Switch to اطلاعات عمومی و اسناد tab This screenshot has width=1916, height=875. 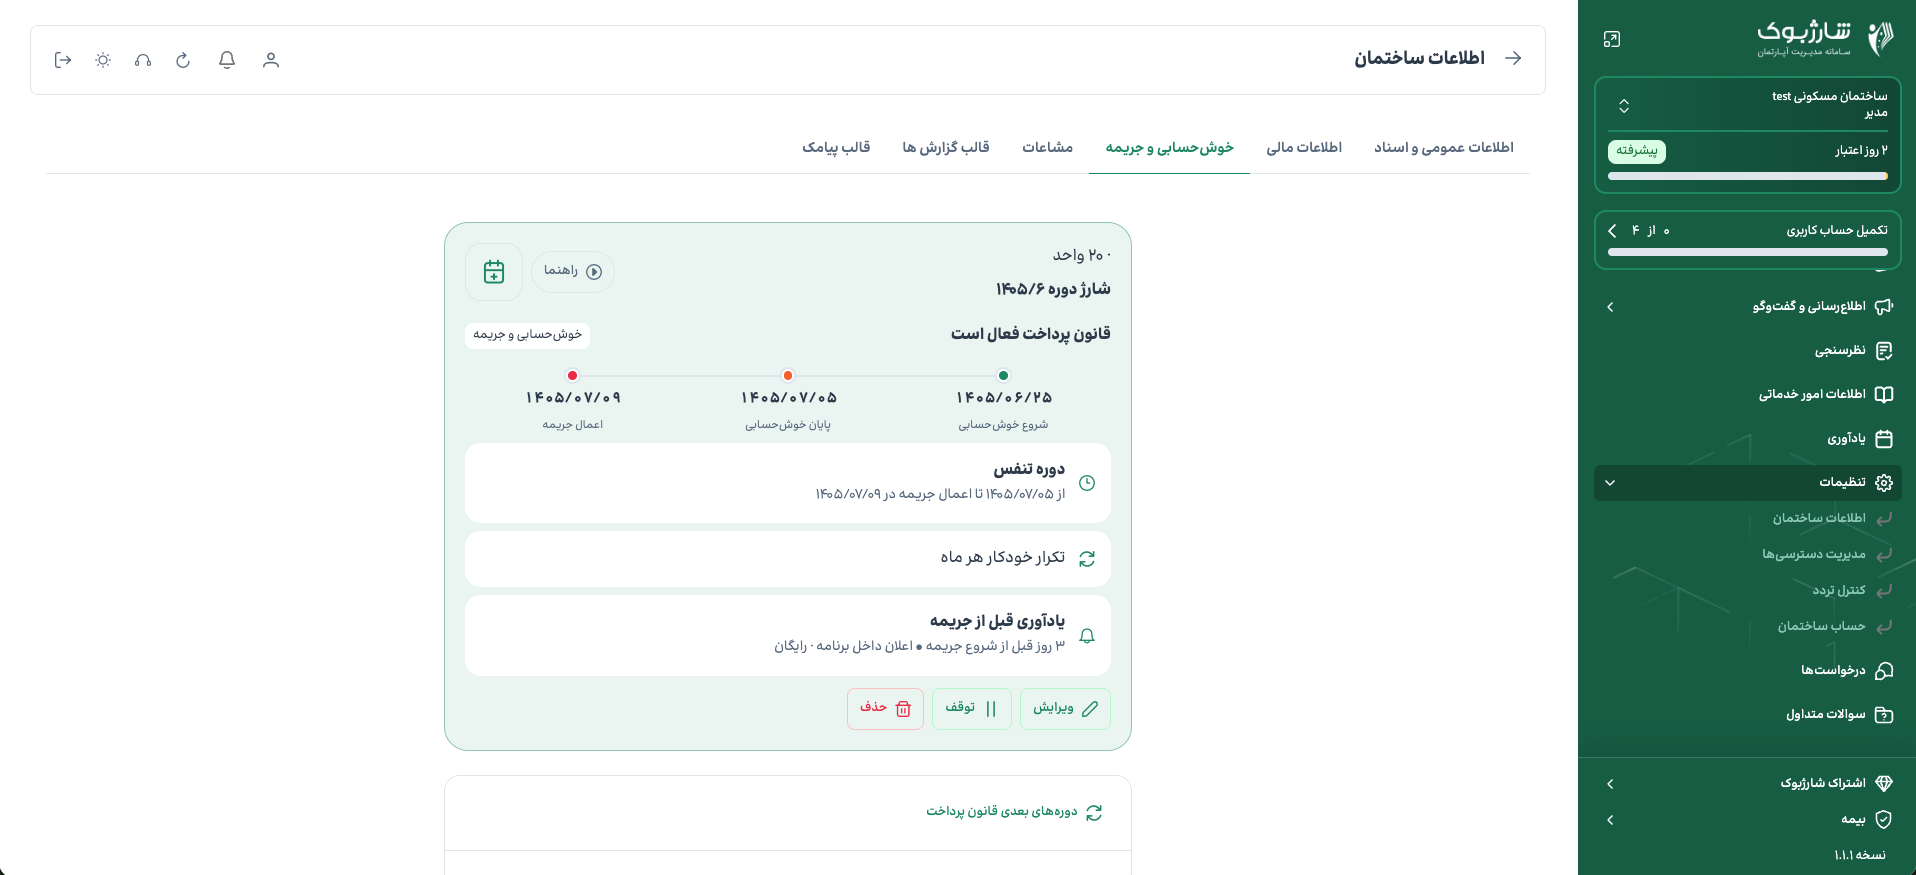point(1443,148)
